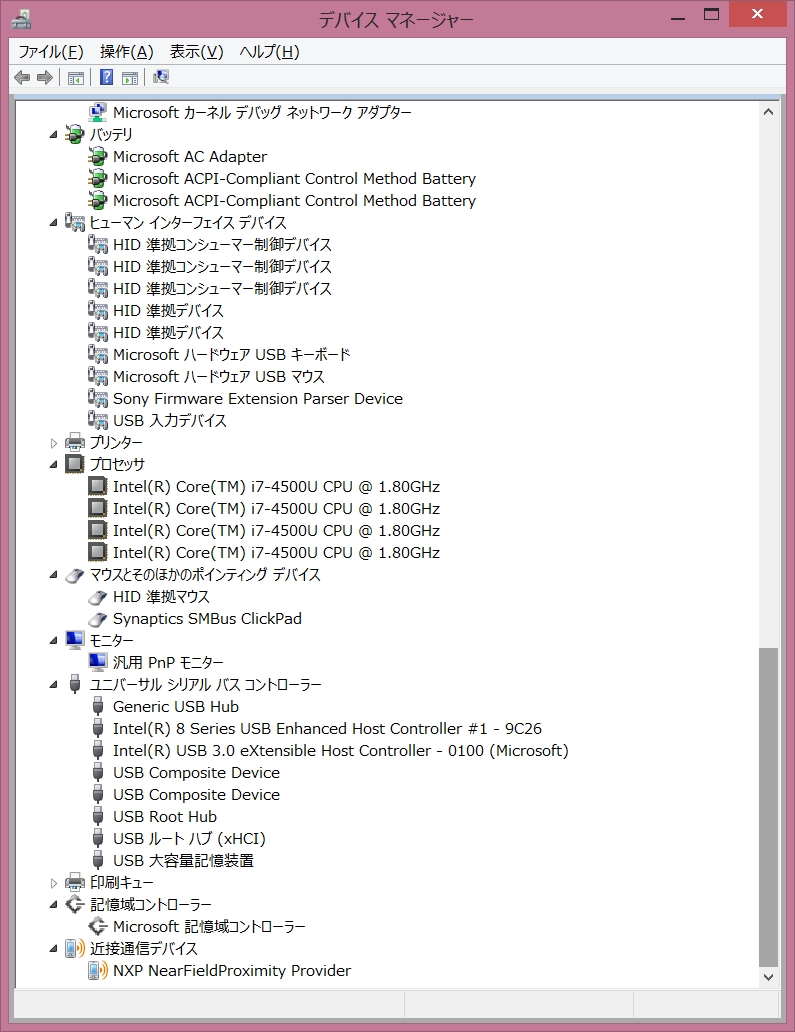The height and width of the screenshot is (1032, 795).
Task: Select Microsoft 記憶域コントローラー entry
Action: tap(209, 927)
